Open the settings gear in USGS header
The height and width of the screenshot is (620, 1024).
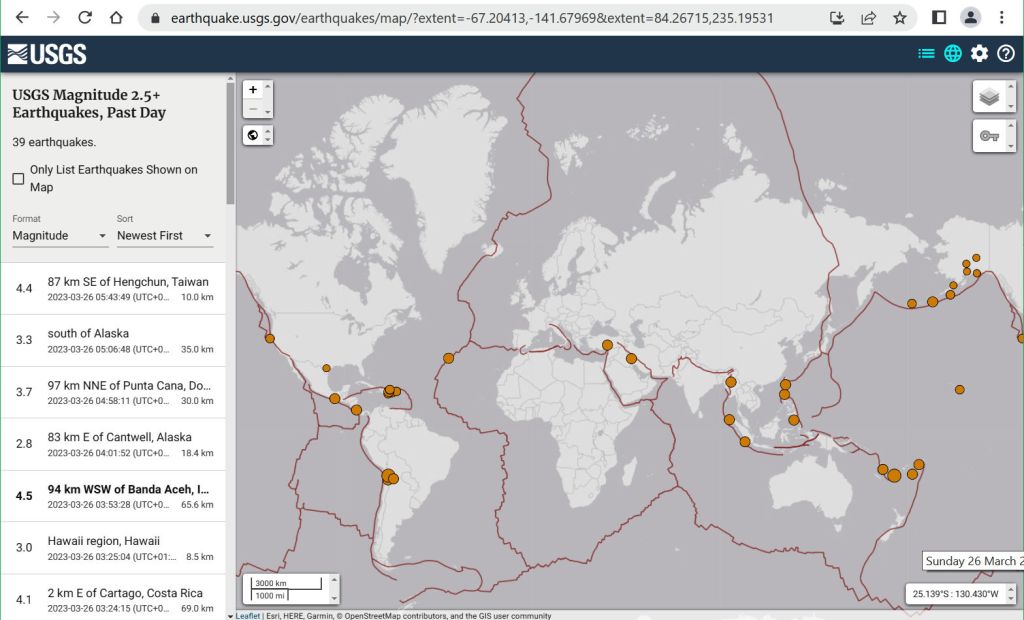coord(979,54)
